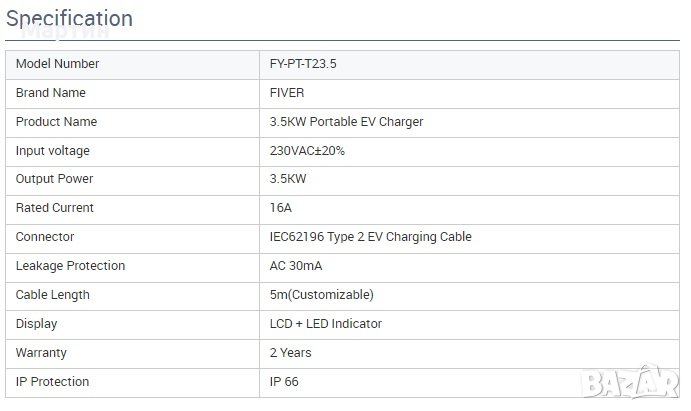Select the Leakage Protection label
This screenshot has width=691, height=411.
pyautogui.click(x=71, y=266)
